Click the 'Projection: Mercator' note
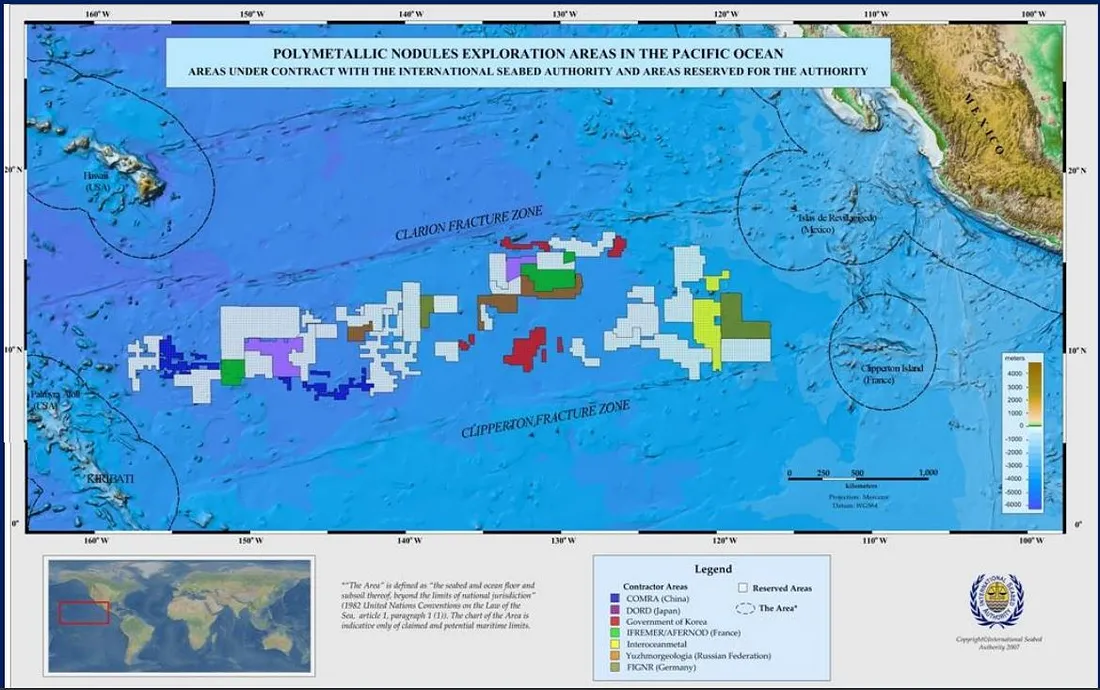This screenshot has width=1100, height=690. pyautogui.click(x=859, y=497)
